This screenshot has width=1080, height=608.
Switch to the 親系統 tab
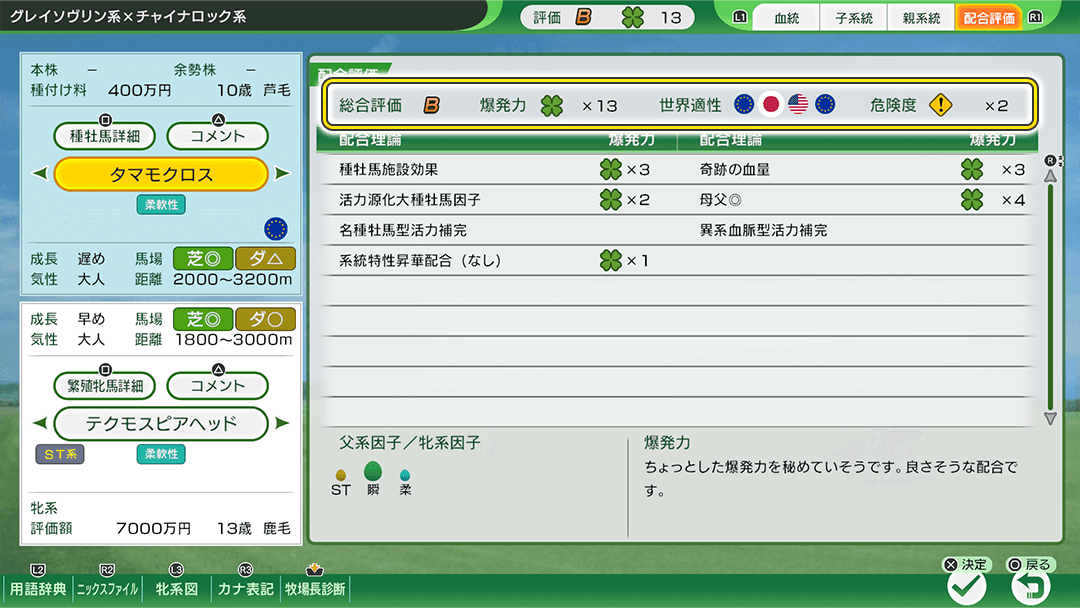coord(921,18)
